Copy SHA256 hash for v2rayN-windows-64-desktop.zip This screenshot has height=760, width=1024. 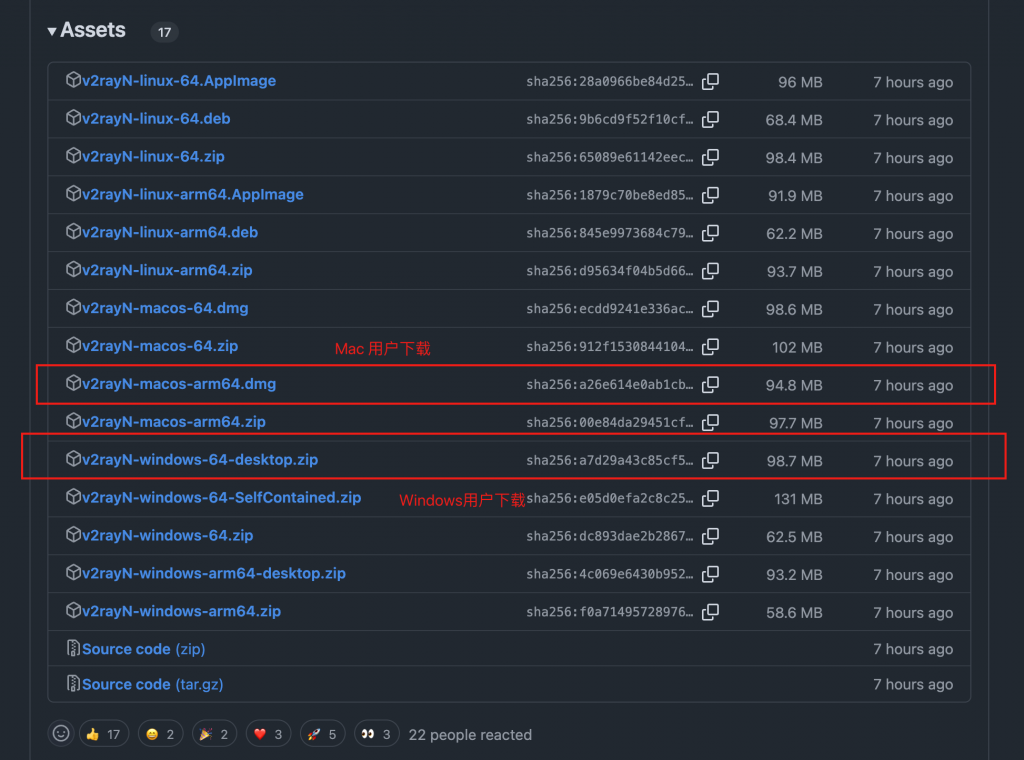[710, 461]
